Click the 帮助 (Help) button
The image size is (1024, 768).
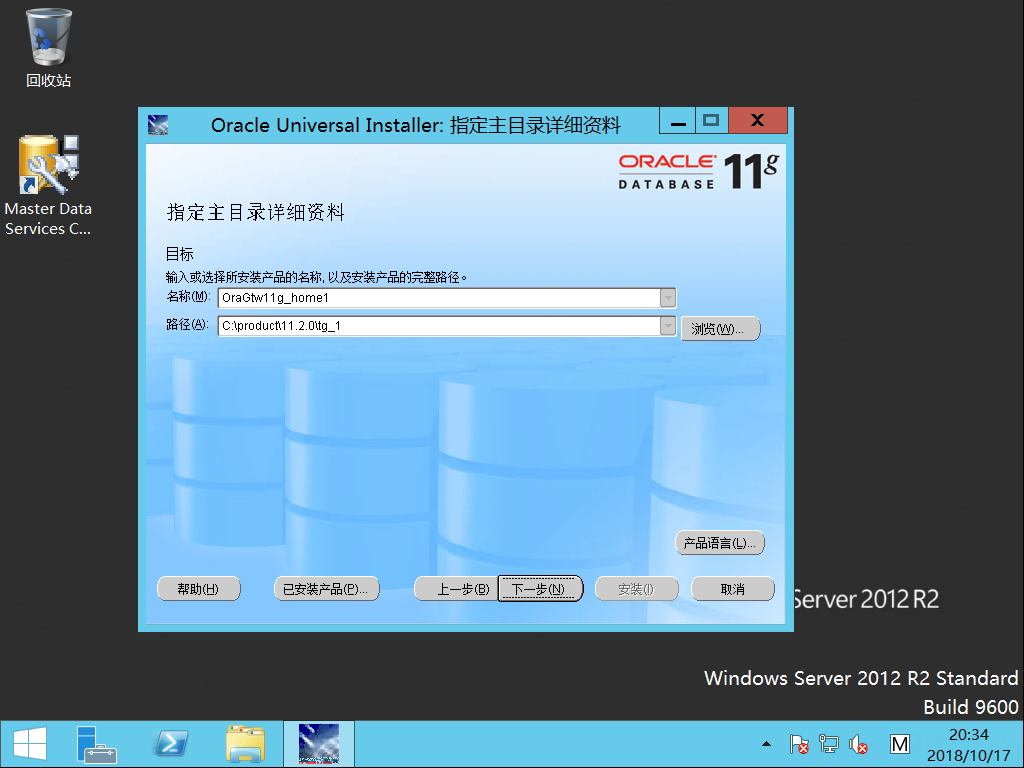(199, 588)
